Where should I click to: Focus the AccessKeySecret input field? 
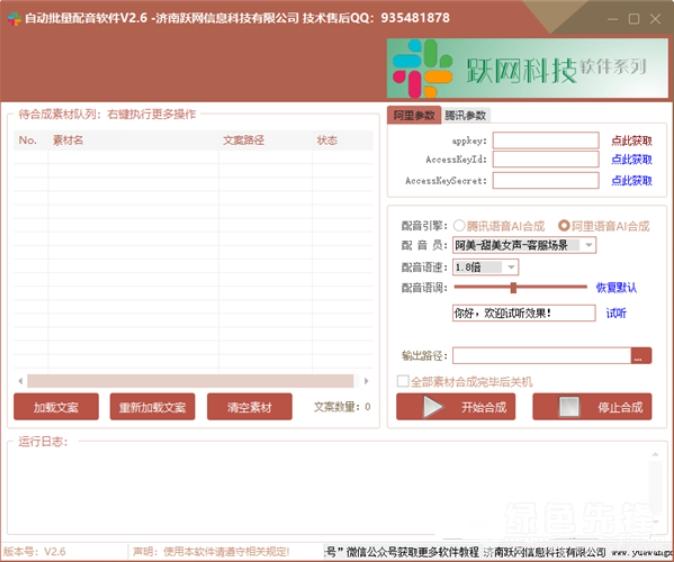(x=546, y=181)
